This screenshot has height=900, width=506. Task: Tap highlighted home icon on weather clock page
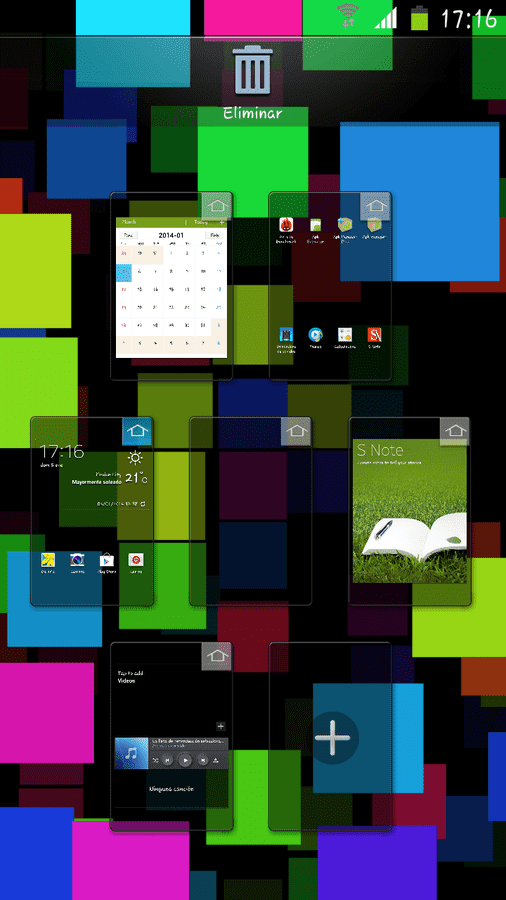point(138,432)
